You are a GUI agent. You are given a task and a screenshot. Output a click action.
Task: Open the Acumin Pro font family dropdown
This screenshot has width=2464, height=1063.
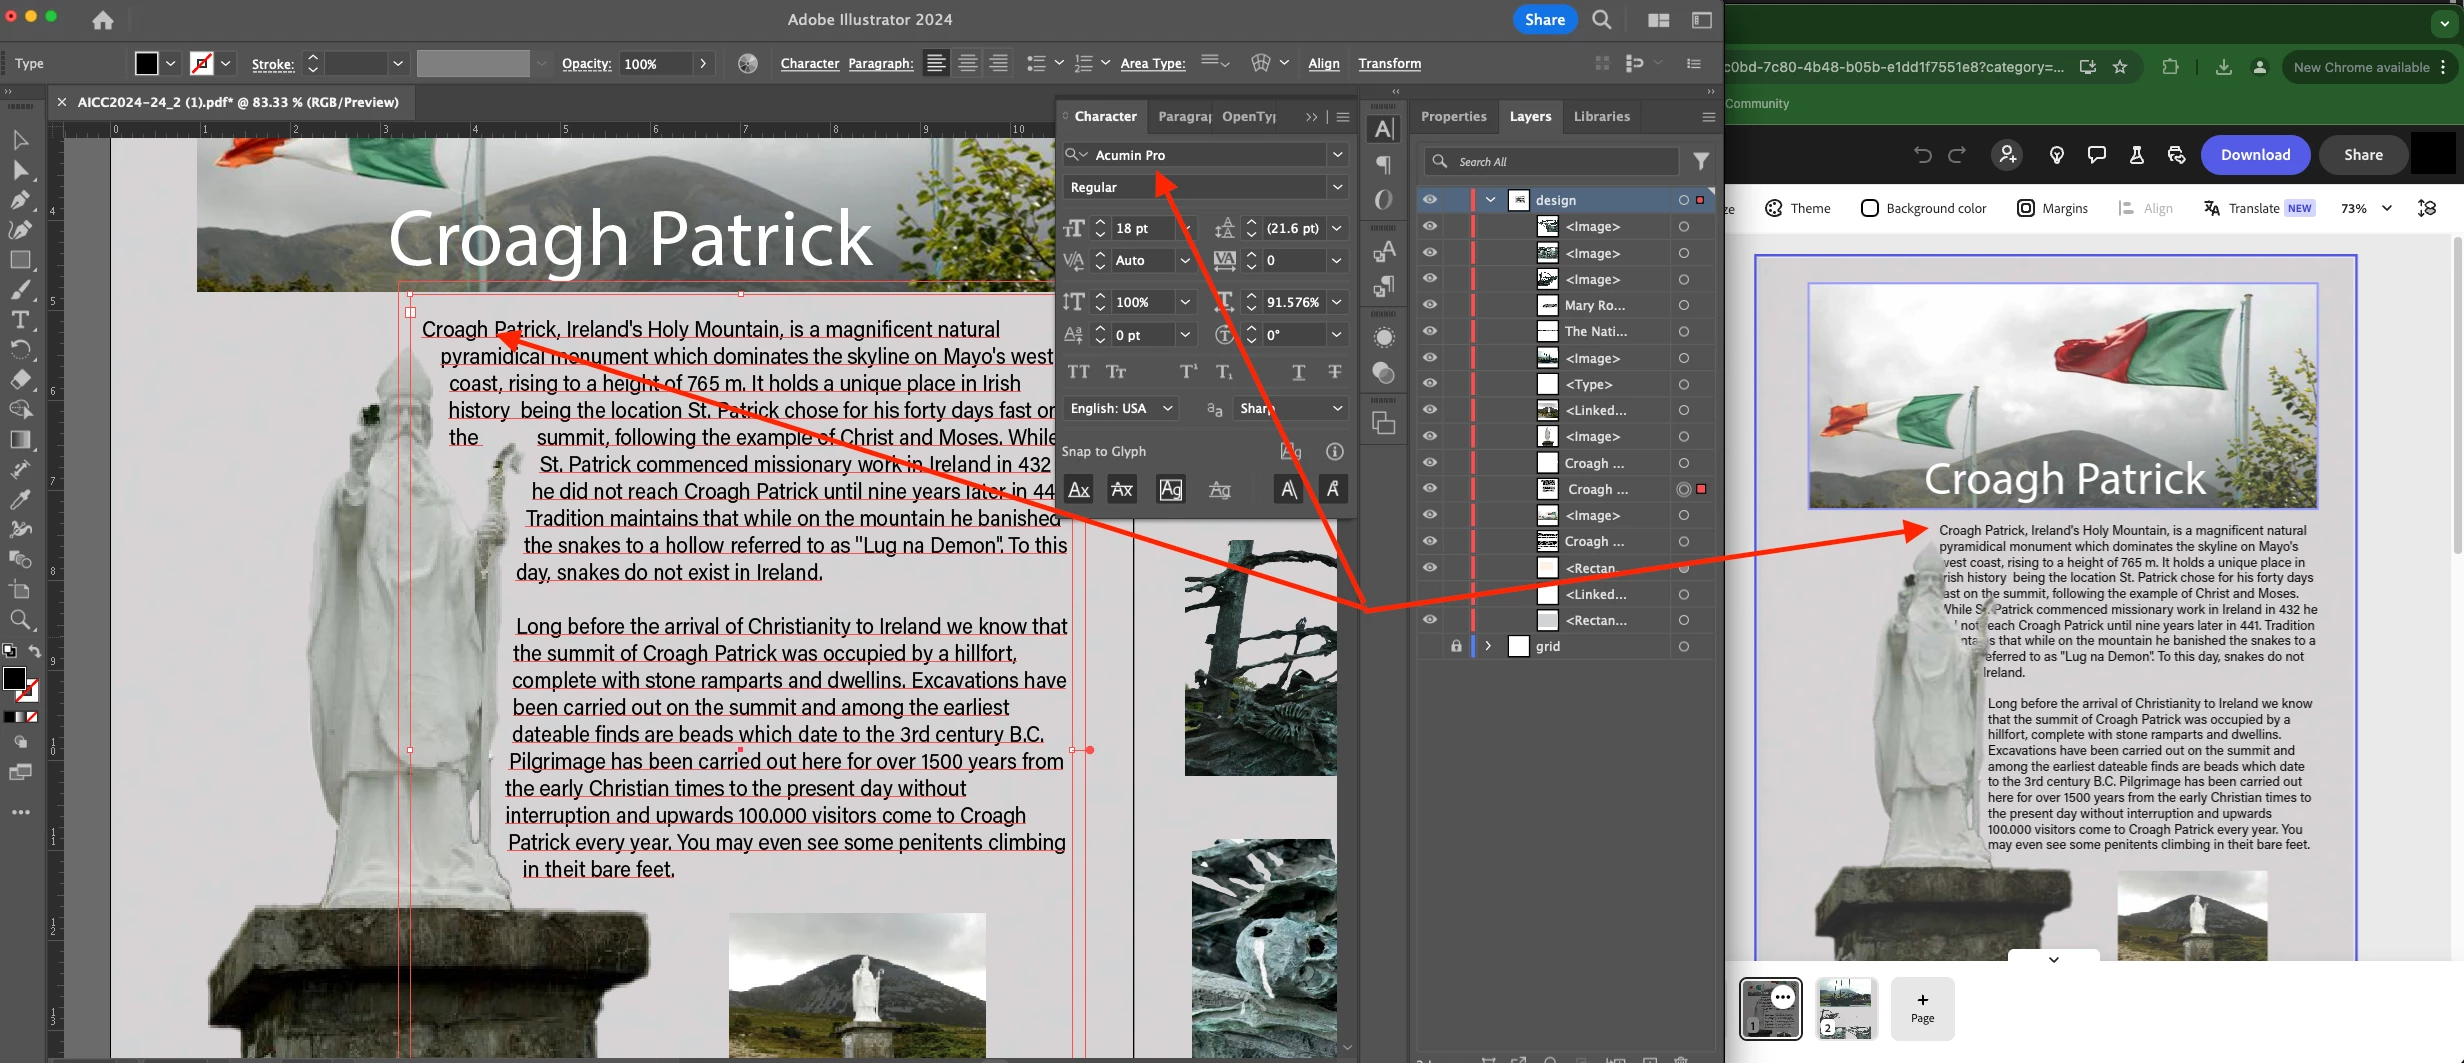point(1336,155)
